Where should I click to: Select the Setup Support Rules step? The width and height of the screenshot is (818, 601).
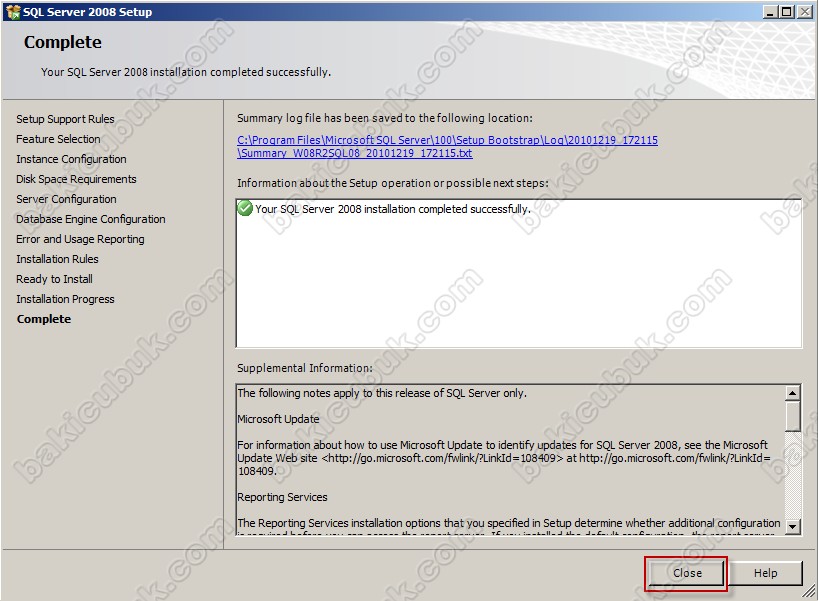(x=65, y=119)
